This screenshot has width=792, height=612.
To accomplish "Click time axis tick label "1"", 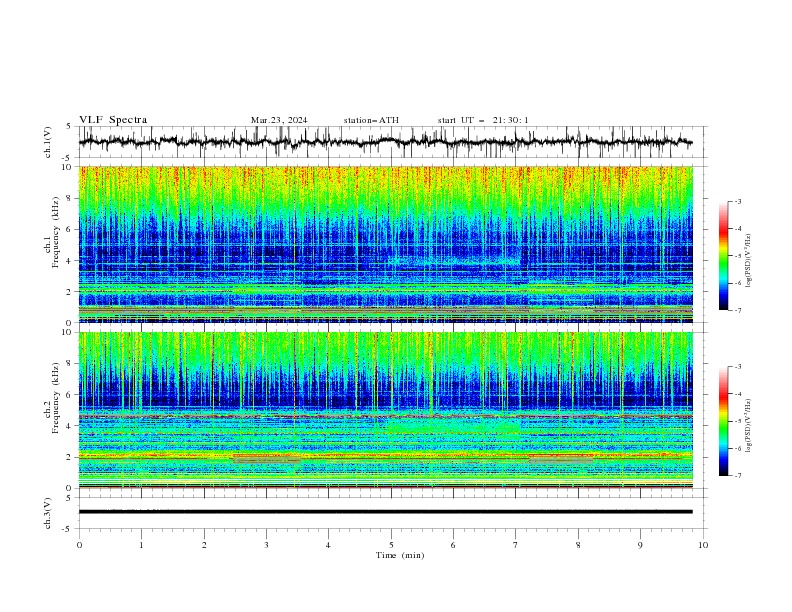I will point(141,545).
